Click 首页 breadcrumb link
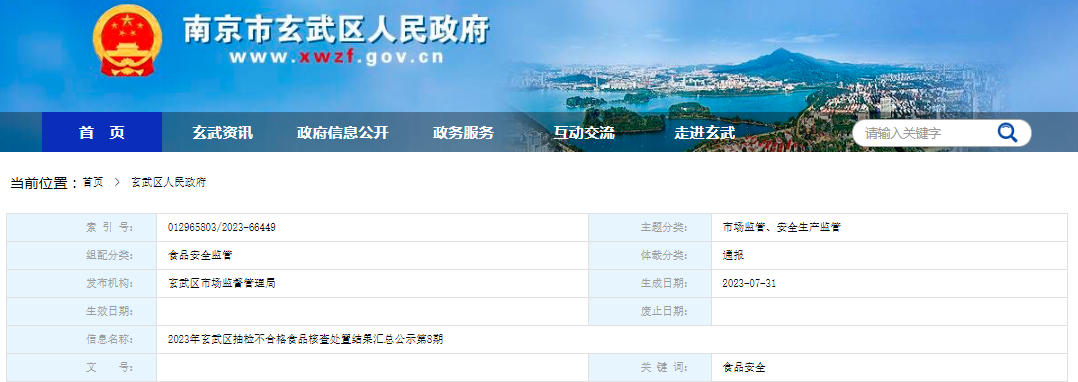Viewport: 1078px width, 382px height. tap(93, 183)
